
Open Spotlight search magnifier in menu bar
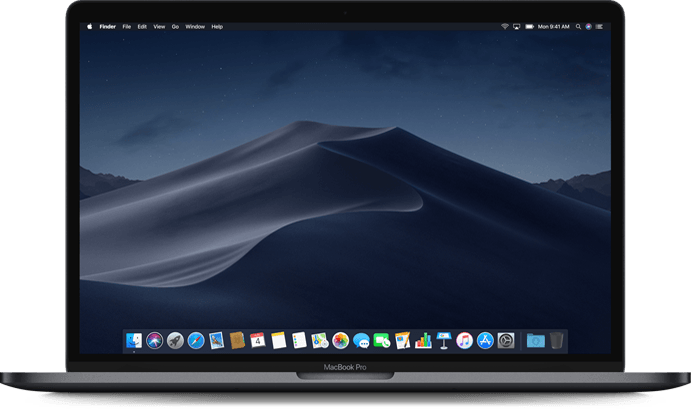pyautogui.click(x=578, y=26)
